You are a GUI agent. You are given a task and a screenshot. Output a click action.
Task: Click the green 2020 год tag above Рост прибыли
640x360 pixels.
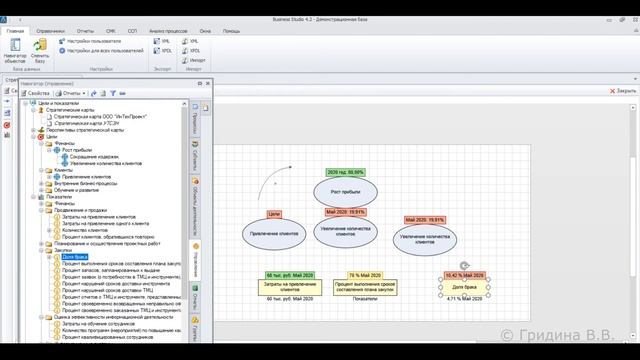(345, 172)
